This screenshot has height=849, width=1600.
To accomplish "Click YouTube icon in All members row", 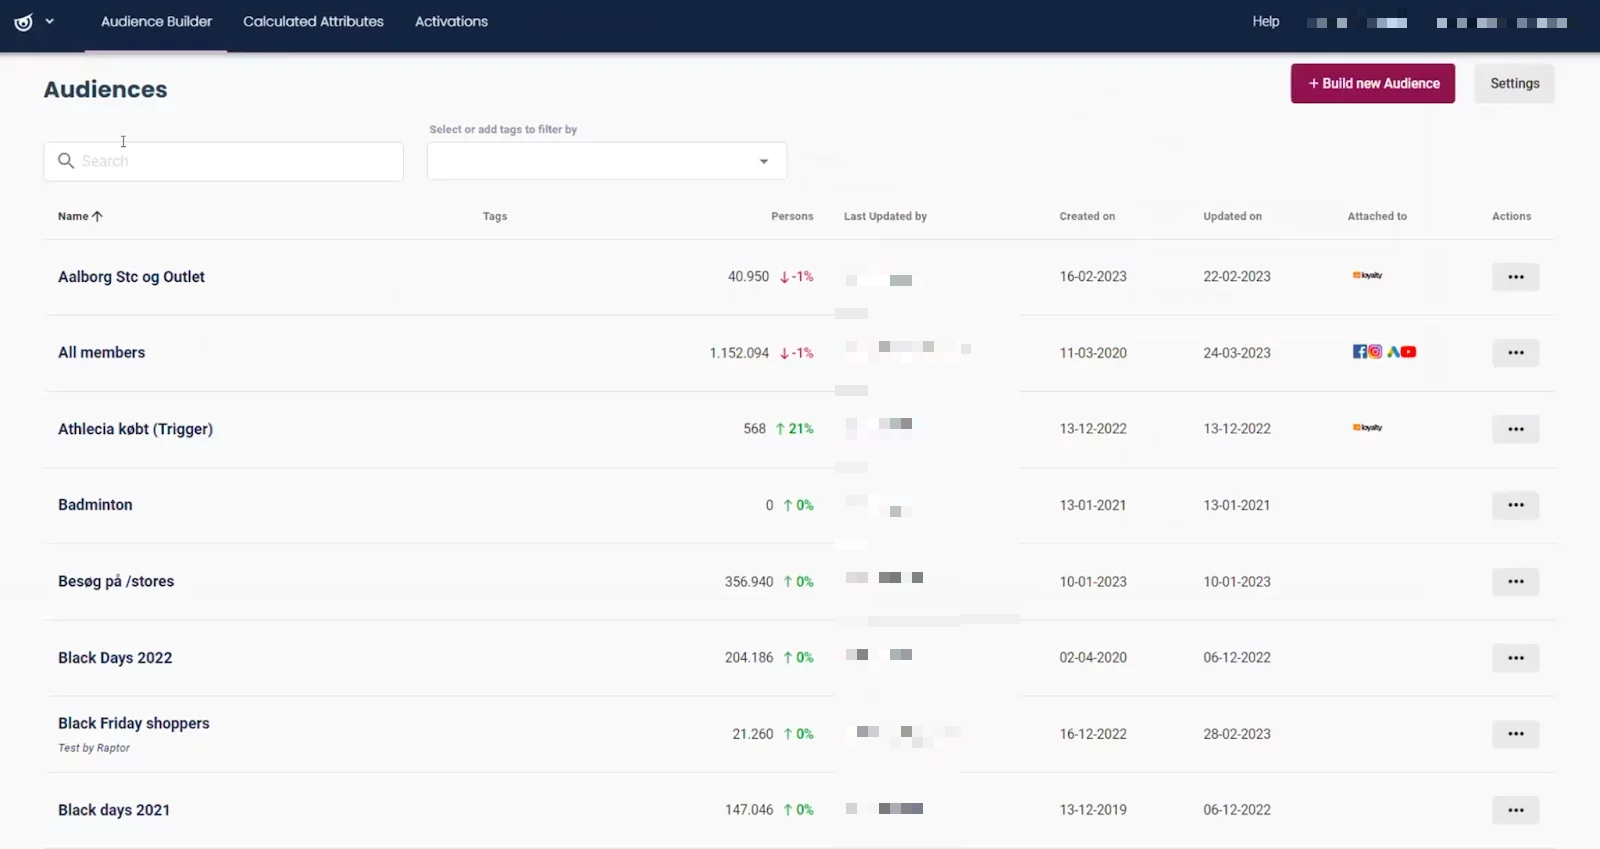I will pos(1408,351).
